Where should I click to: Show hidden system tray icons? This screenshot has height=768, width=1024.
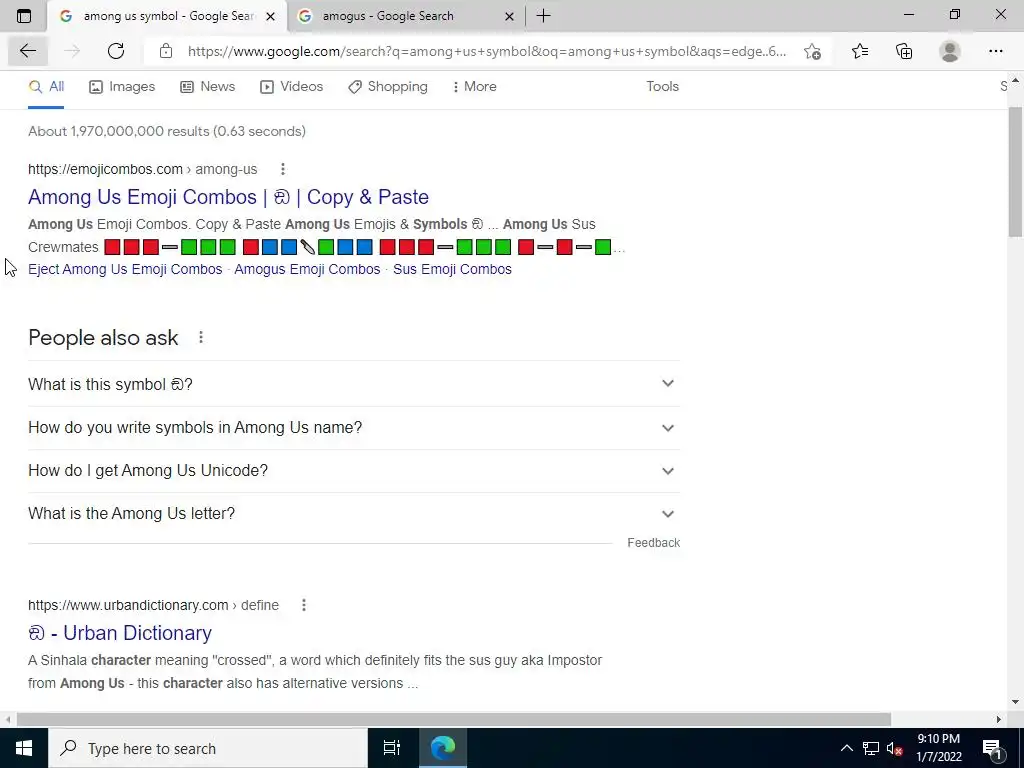[846, 748]
